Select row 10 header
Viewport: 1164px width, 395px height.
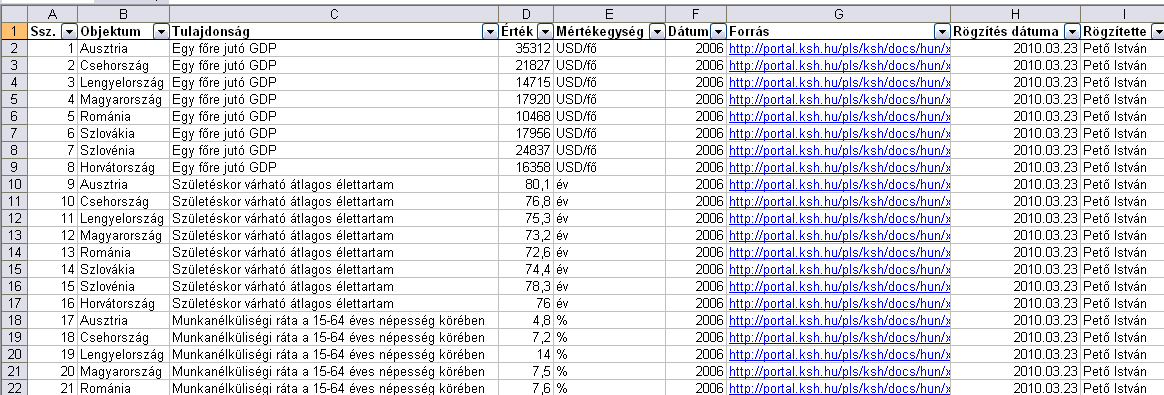point(13,184)
